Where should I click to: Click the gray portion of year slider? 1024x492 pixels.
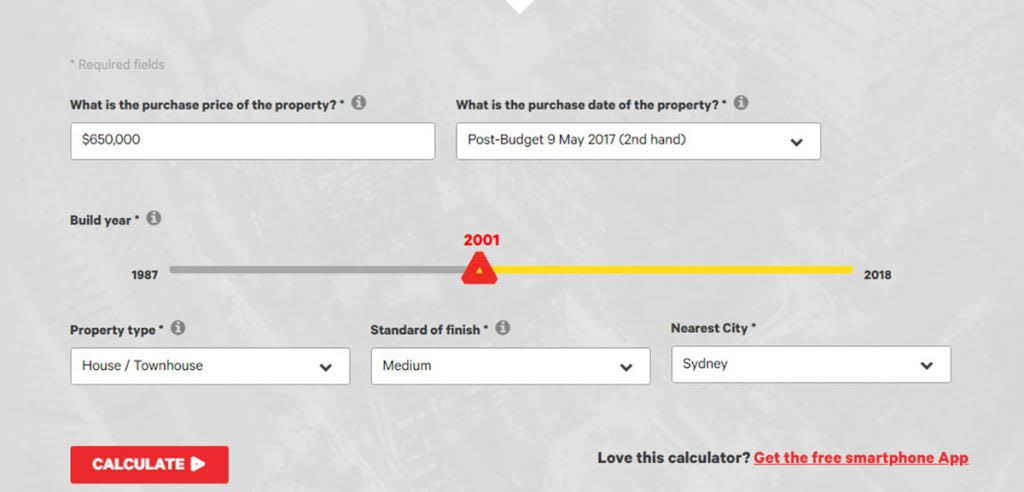(316, 269)
